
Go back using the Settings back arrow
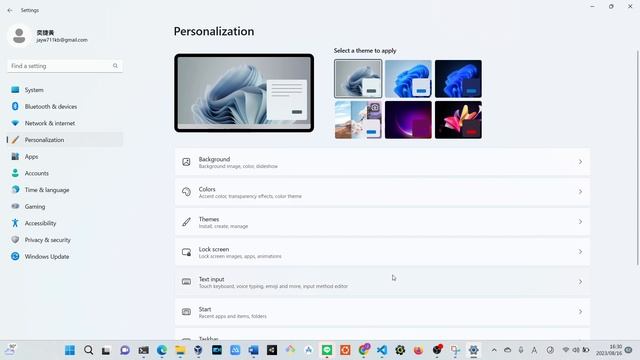click(x=10, y=10)
